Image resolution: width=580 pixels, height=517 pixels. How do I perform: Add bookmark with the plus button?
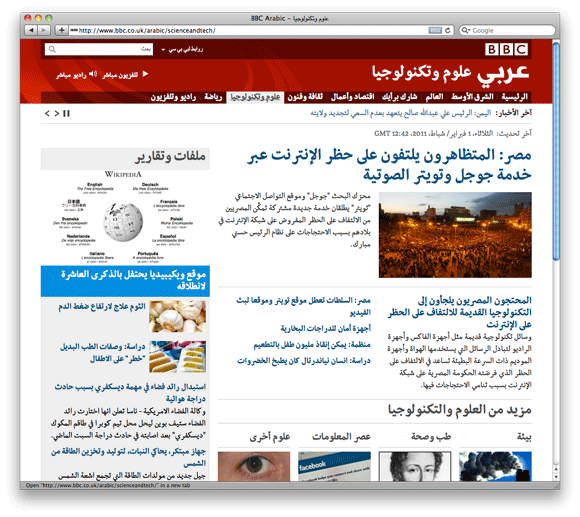click(61, 30)
